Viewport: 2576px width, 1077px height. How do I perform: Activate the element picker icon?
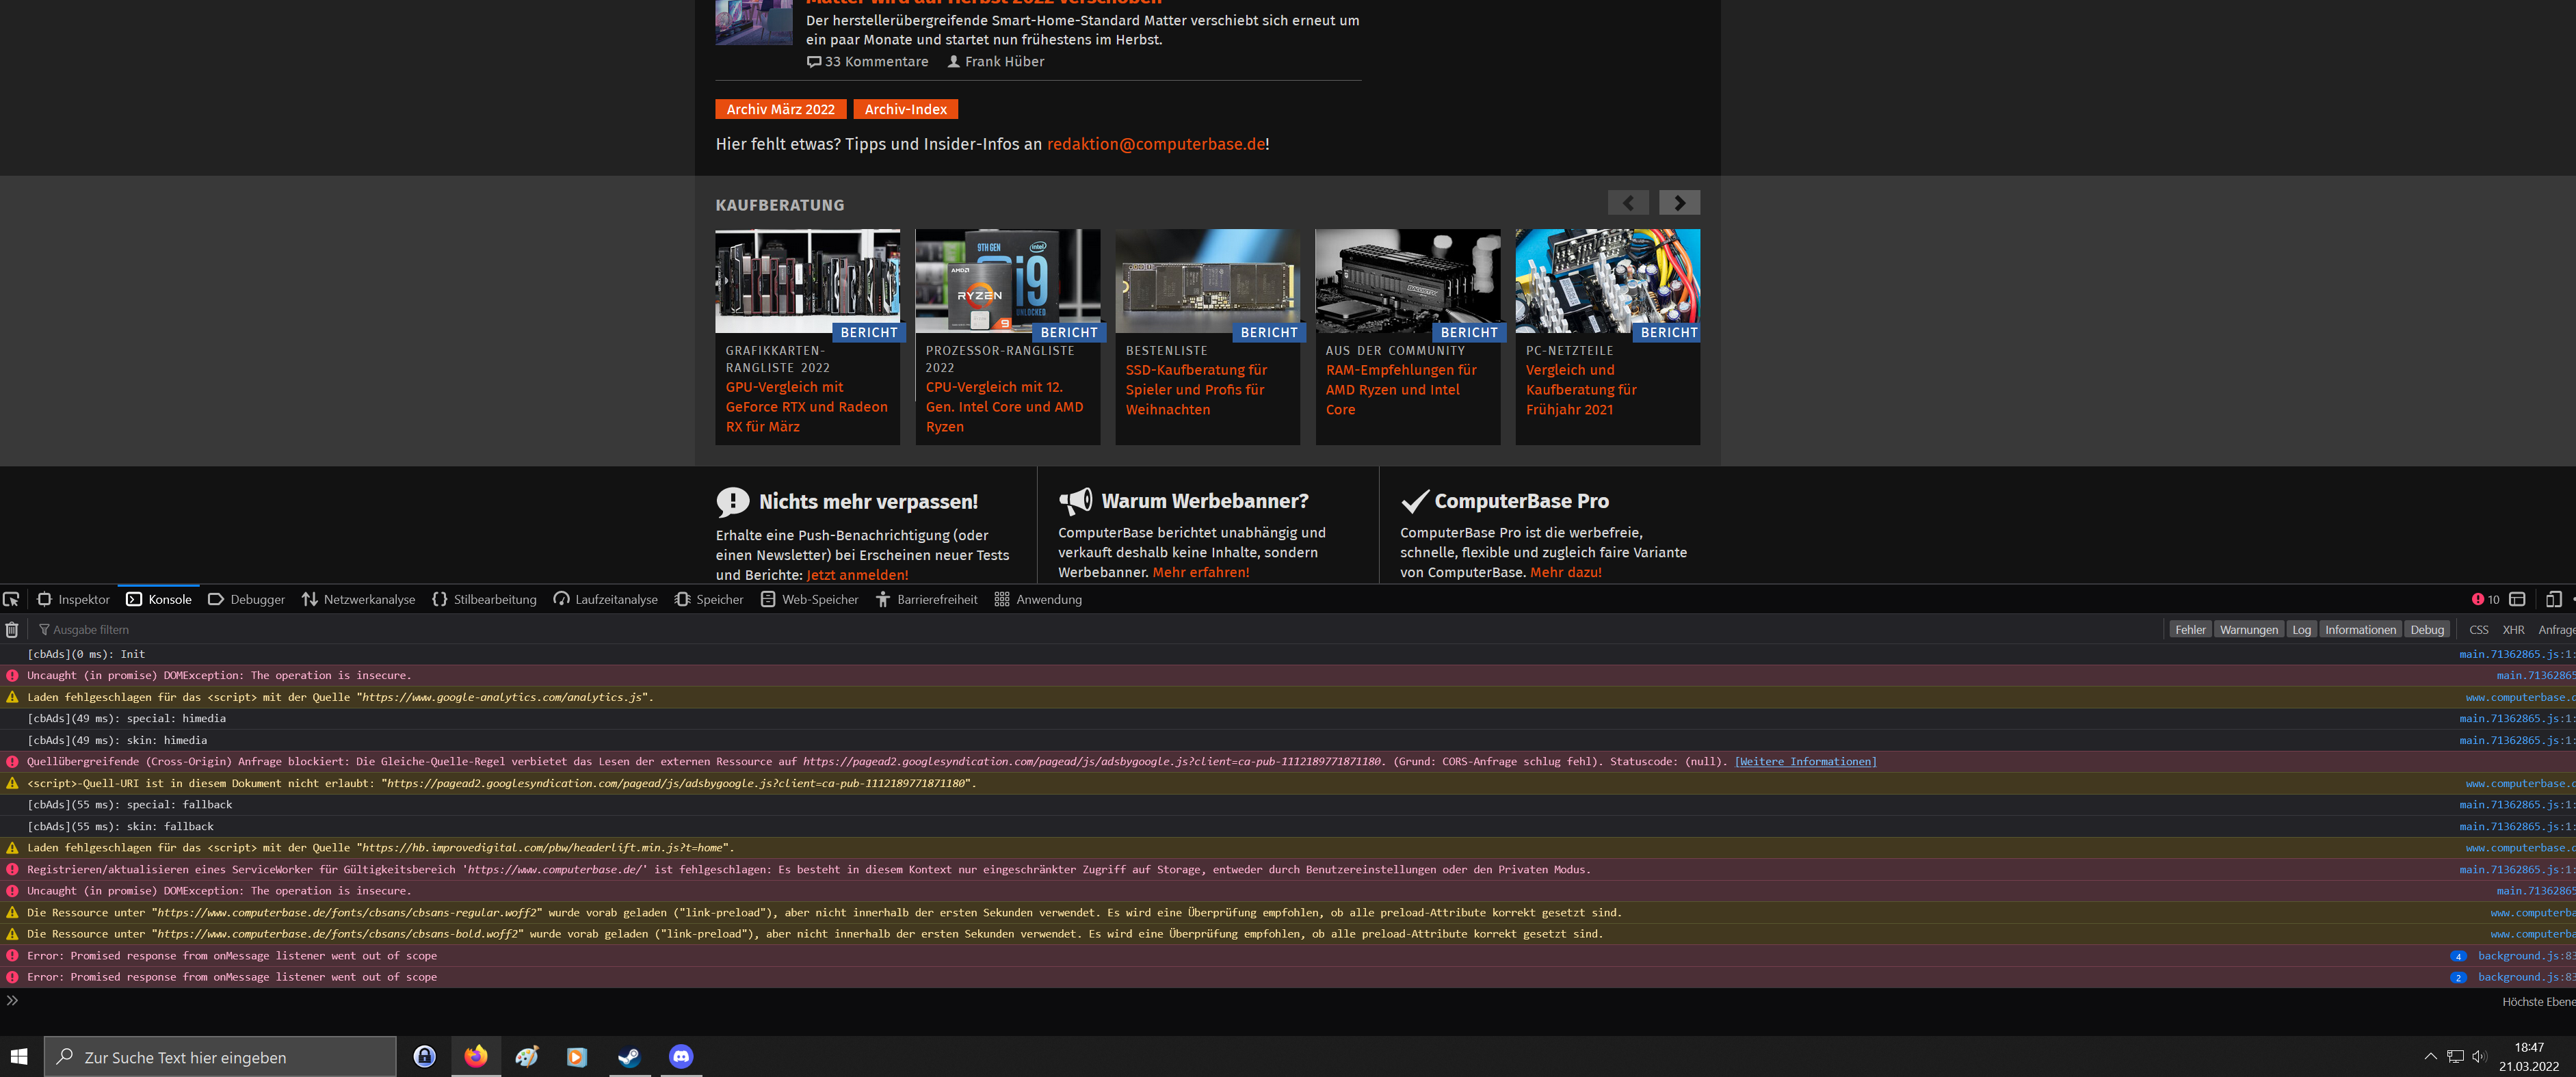12,599
